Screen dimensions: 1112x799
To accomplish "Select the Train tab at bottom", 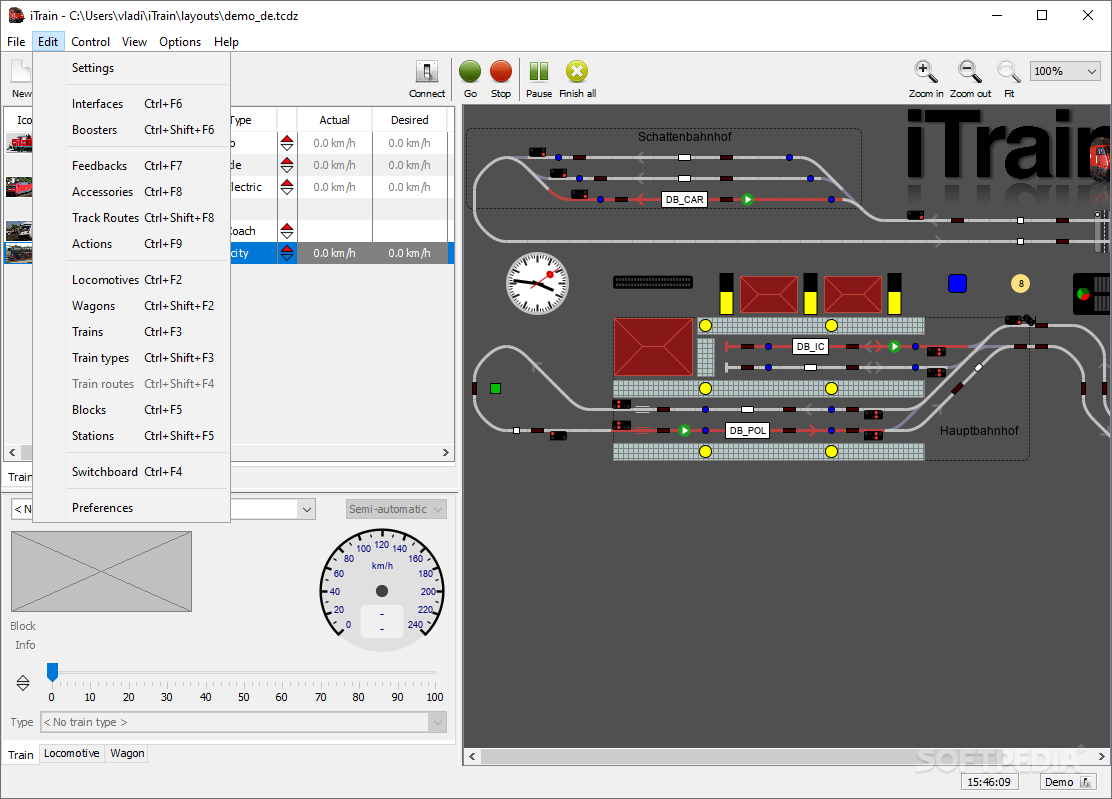I will coord(21,755).
